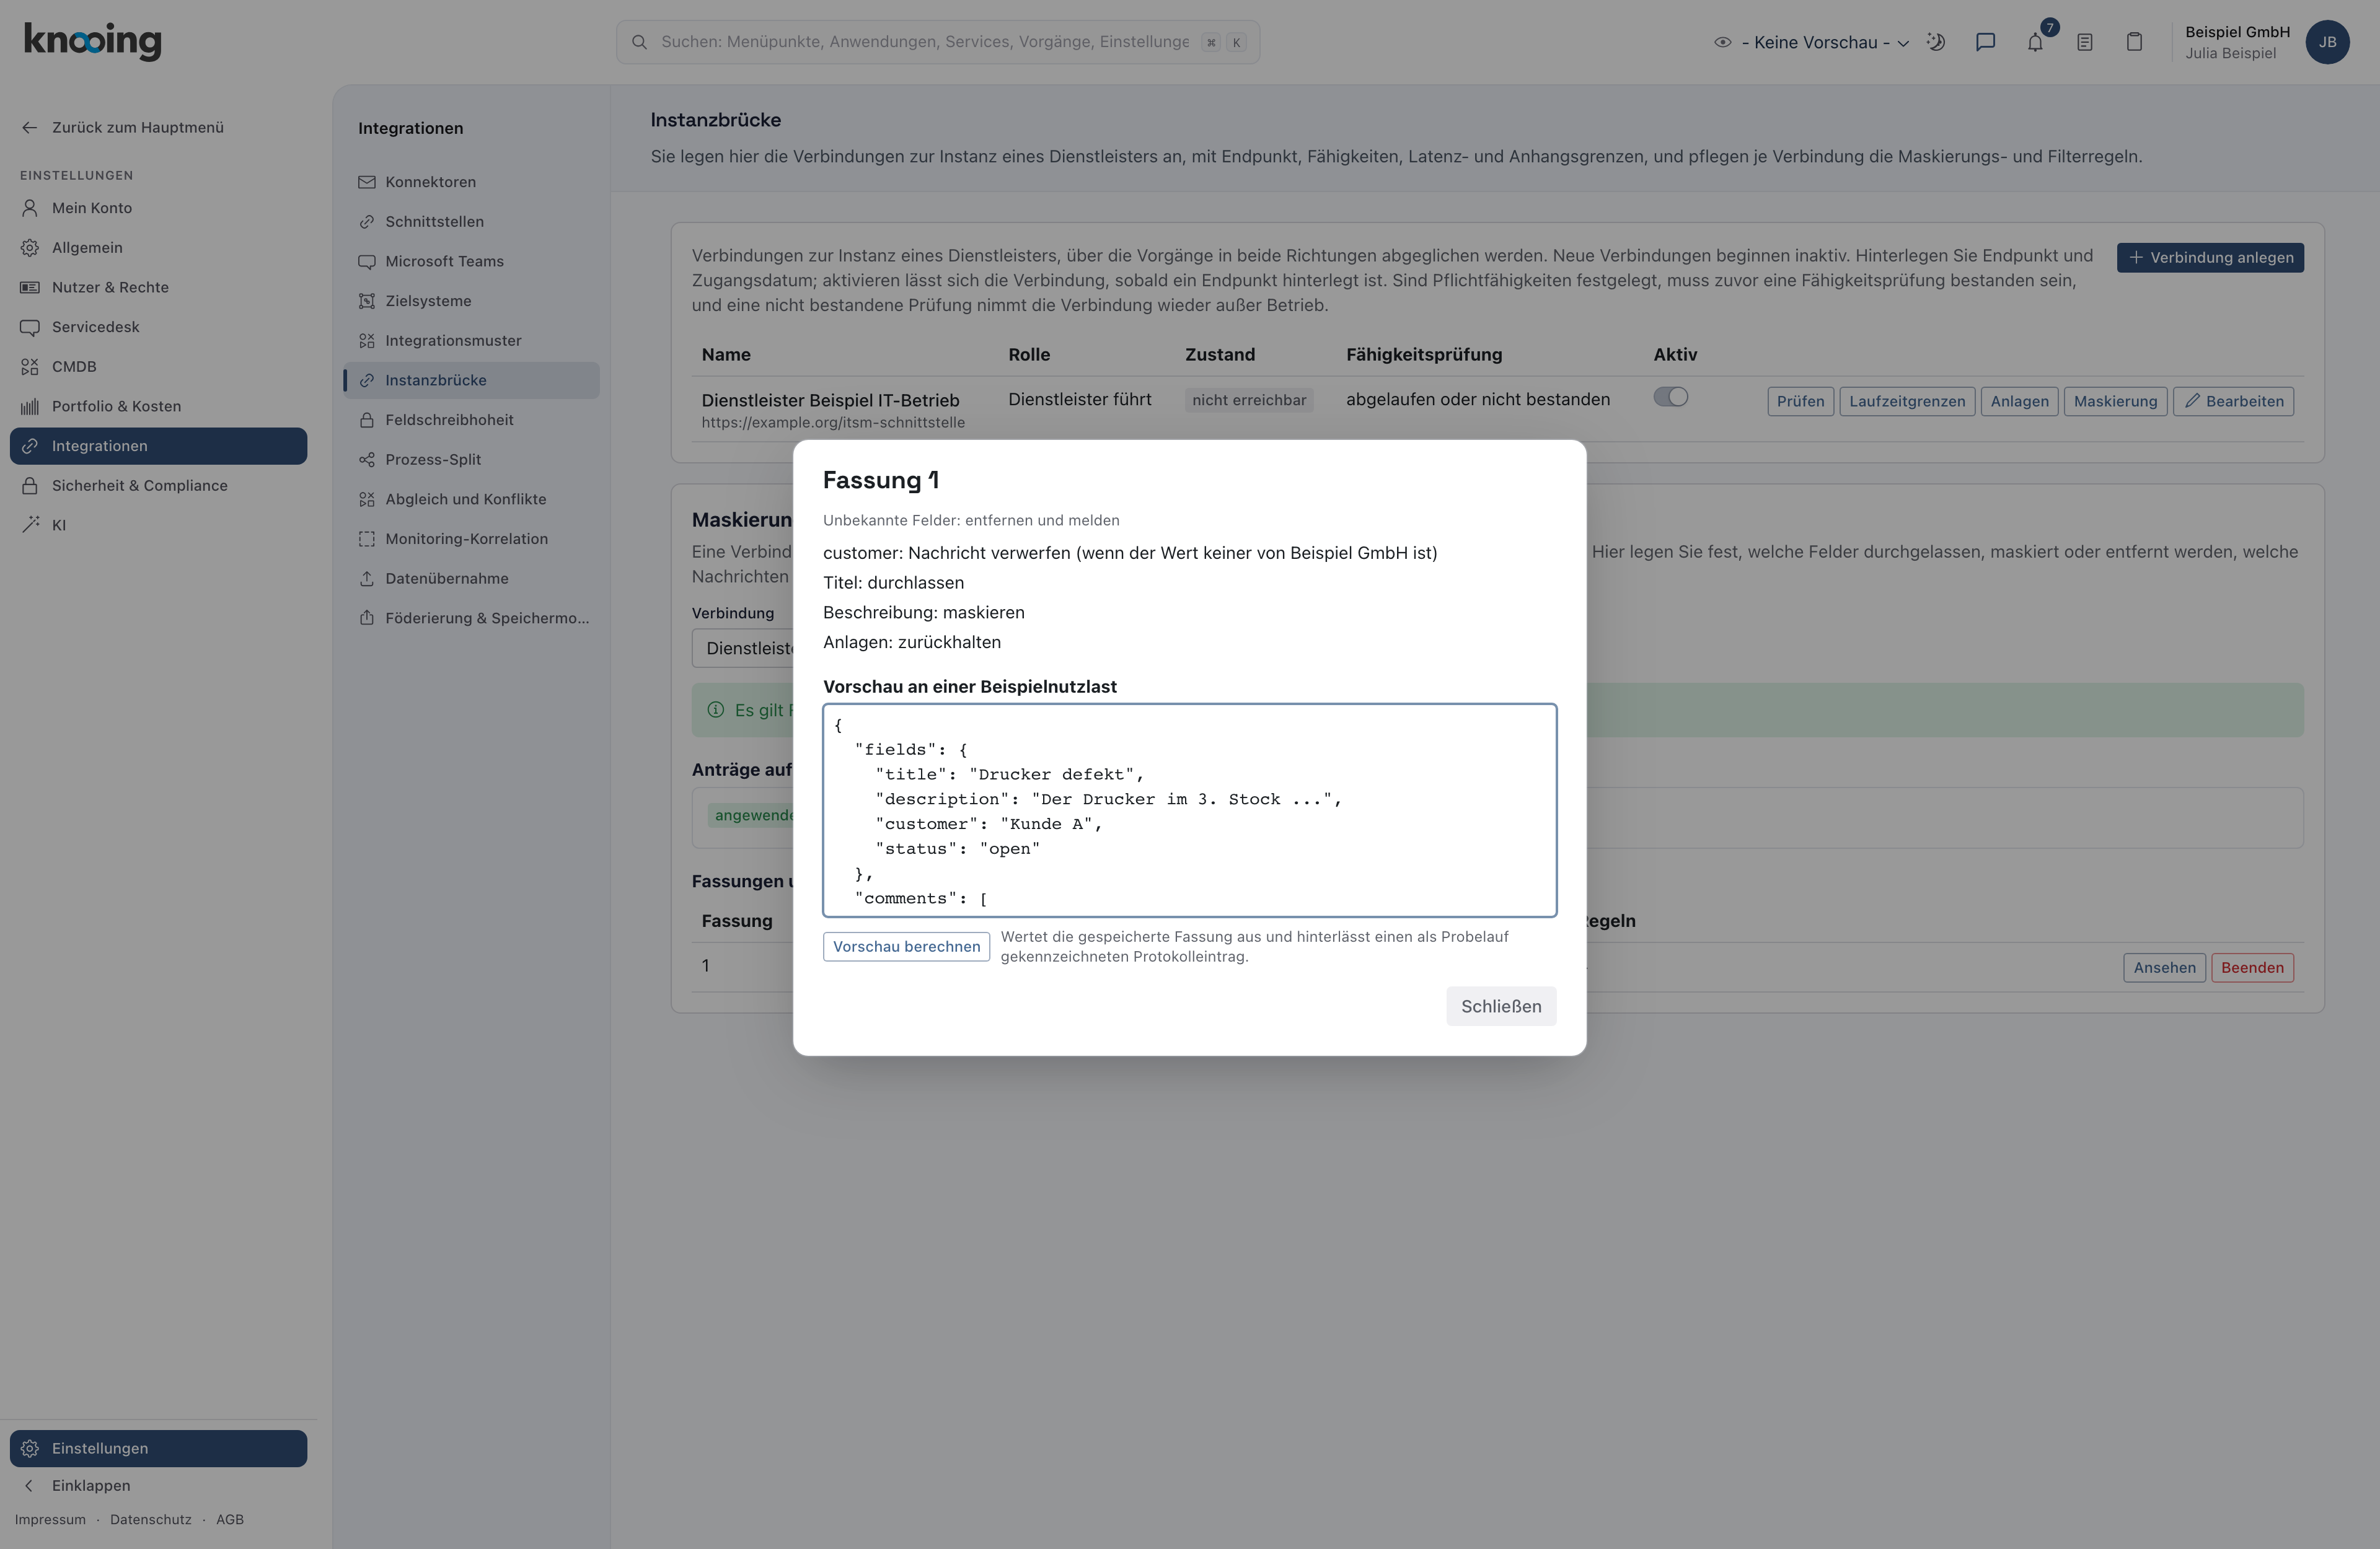The height and width of the screenshot is (1549, 2380).
Task: Click the Mein Konto person icon
Action: [x=30, y=208]
